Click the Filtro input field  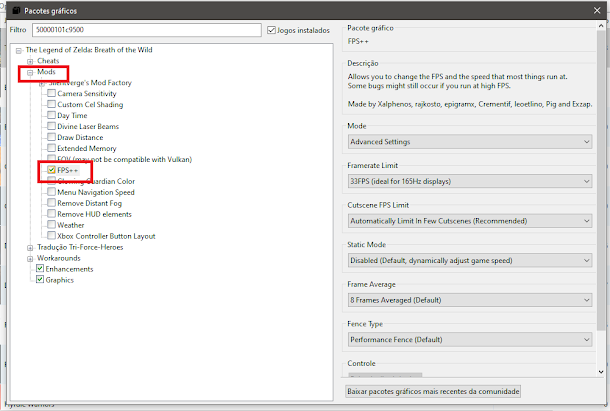[147, 30]
